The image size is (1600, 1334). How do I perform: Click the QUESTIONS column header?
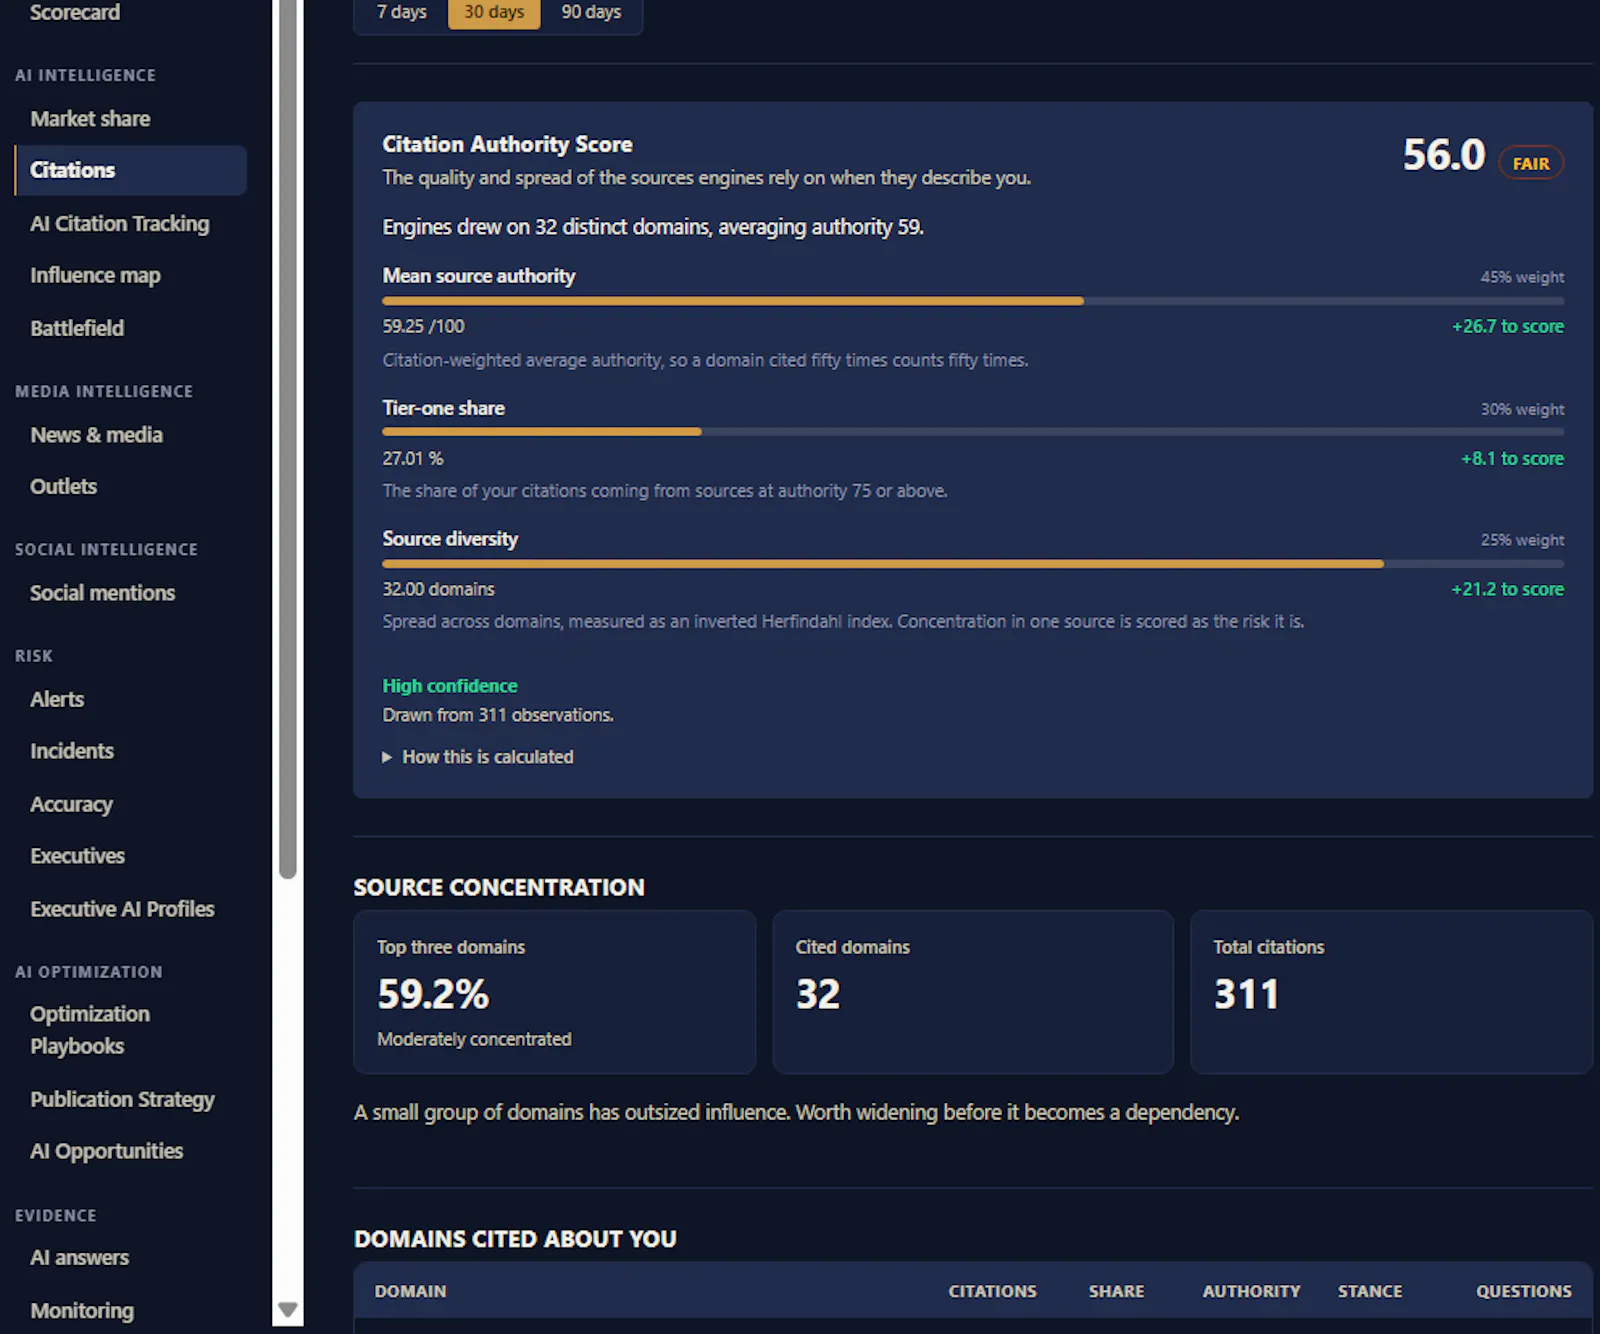click(x=1524, y=1292)
